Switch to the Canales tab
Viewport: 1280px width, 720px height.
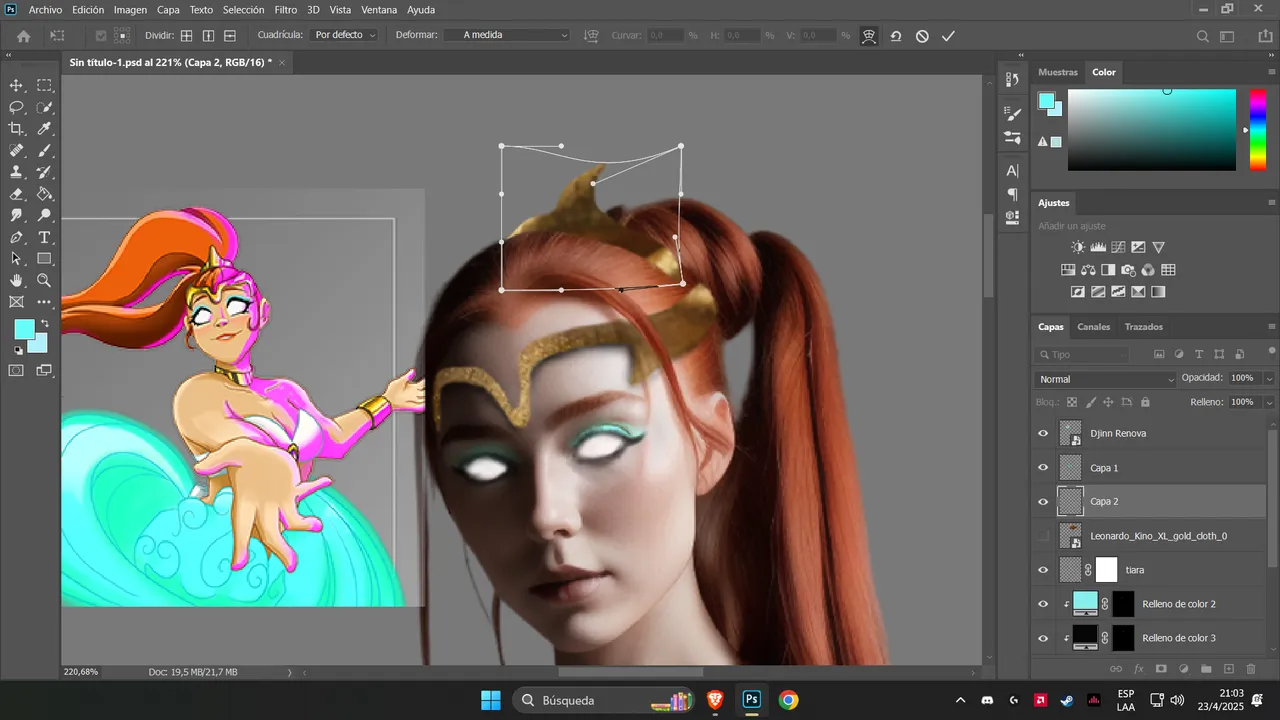[x=1093, y=327]
